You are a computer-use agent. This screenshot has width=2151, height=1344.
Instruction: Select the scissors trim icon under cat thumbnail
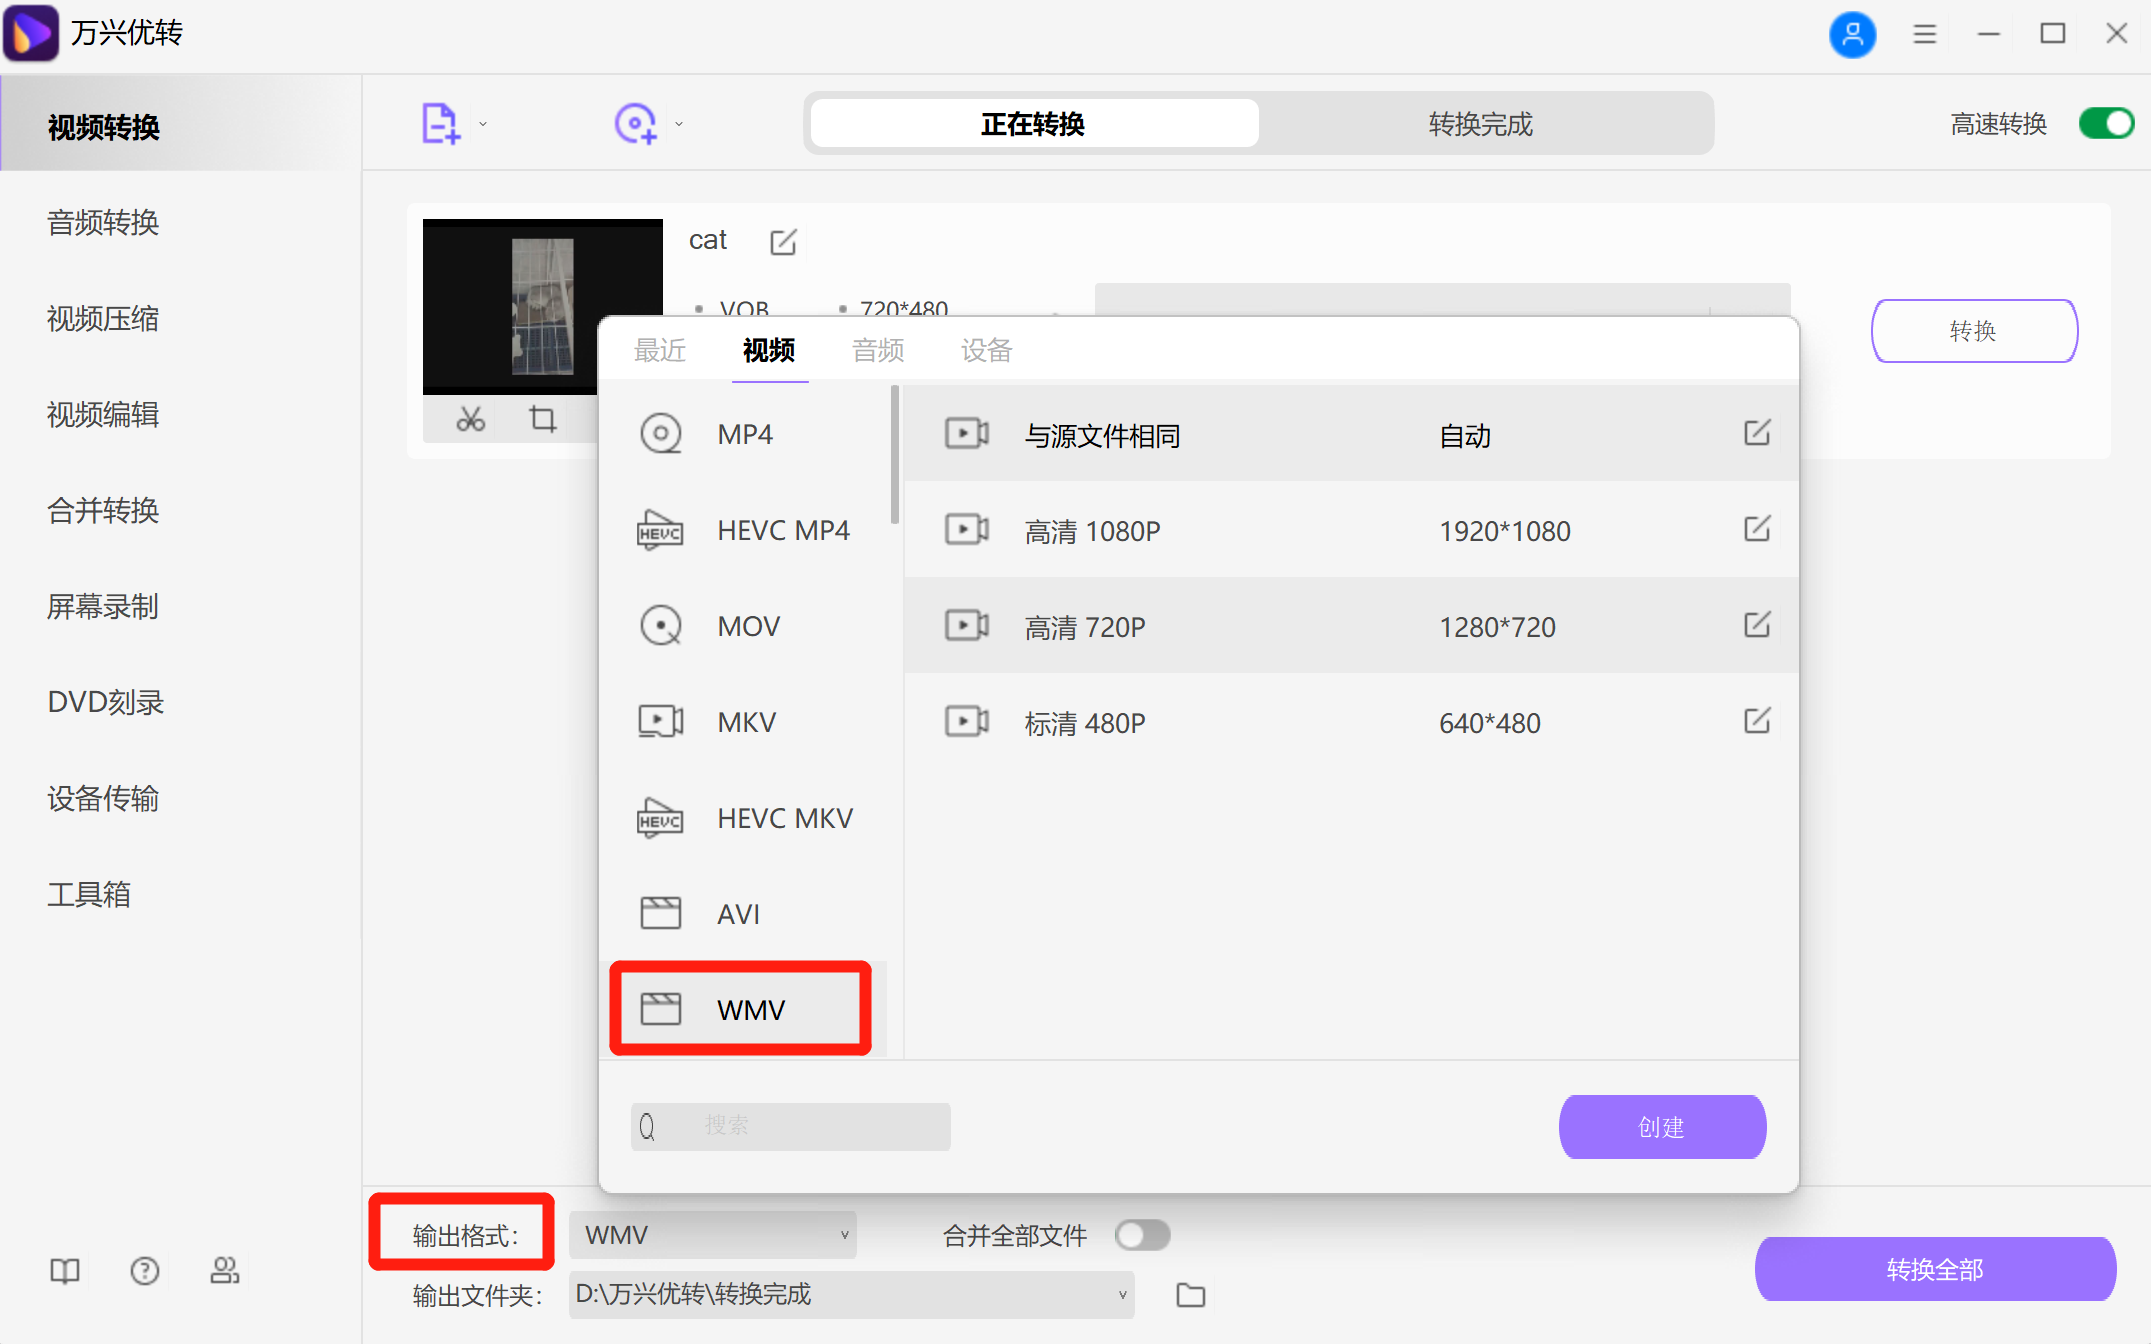pos(469,419)
